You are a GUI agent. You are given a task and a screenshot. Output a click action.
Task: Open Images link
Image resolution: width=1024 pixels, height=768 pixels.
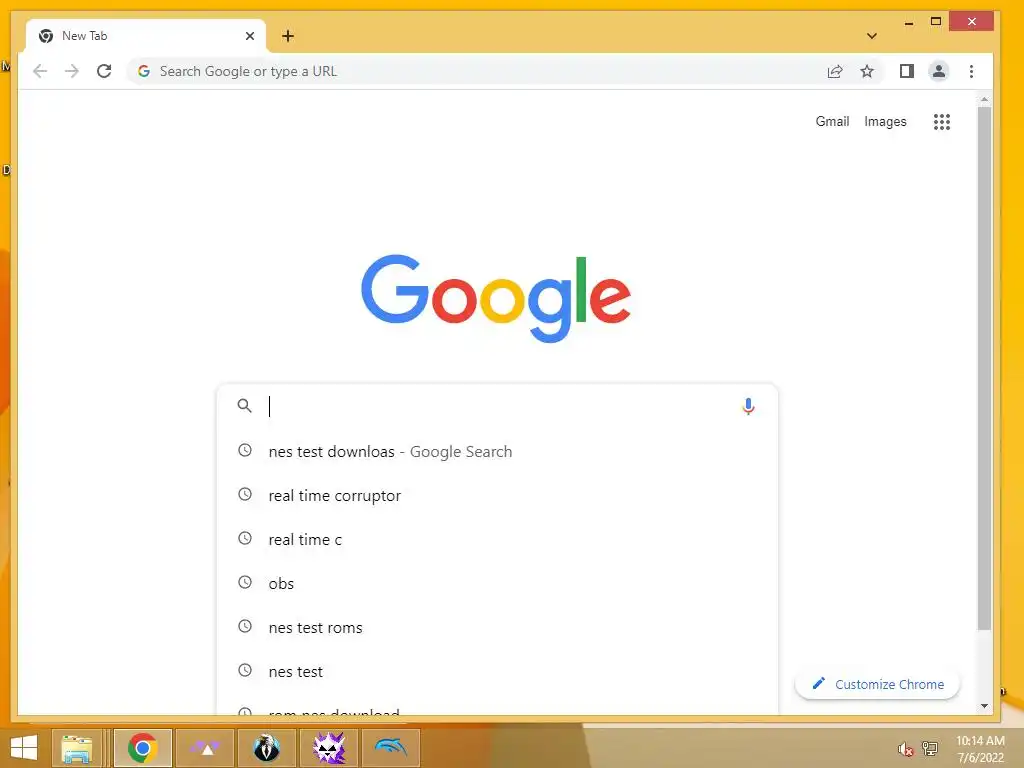coord(885,121)
